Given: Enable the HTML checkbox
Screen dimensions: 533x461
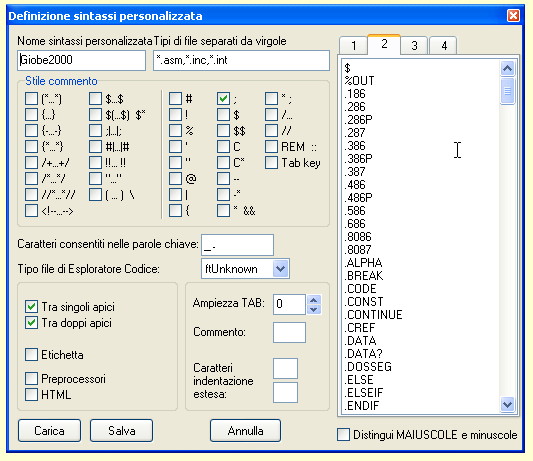Looking at the screenshot, I should point(31,394).
